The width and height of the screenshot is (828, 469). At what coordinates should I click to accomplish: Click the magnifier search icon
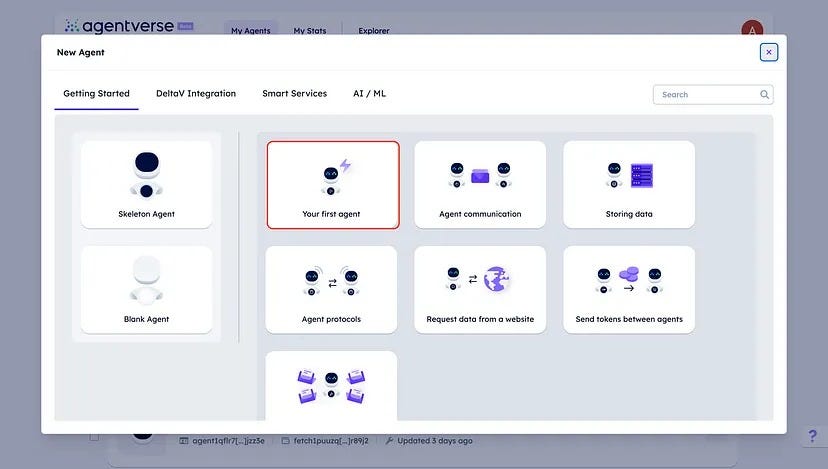pyautogui.click(x=764, y=95)
